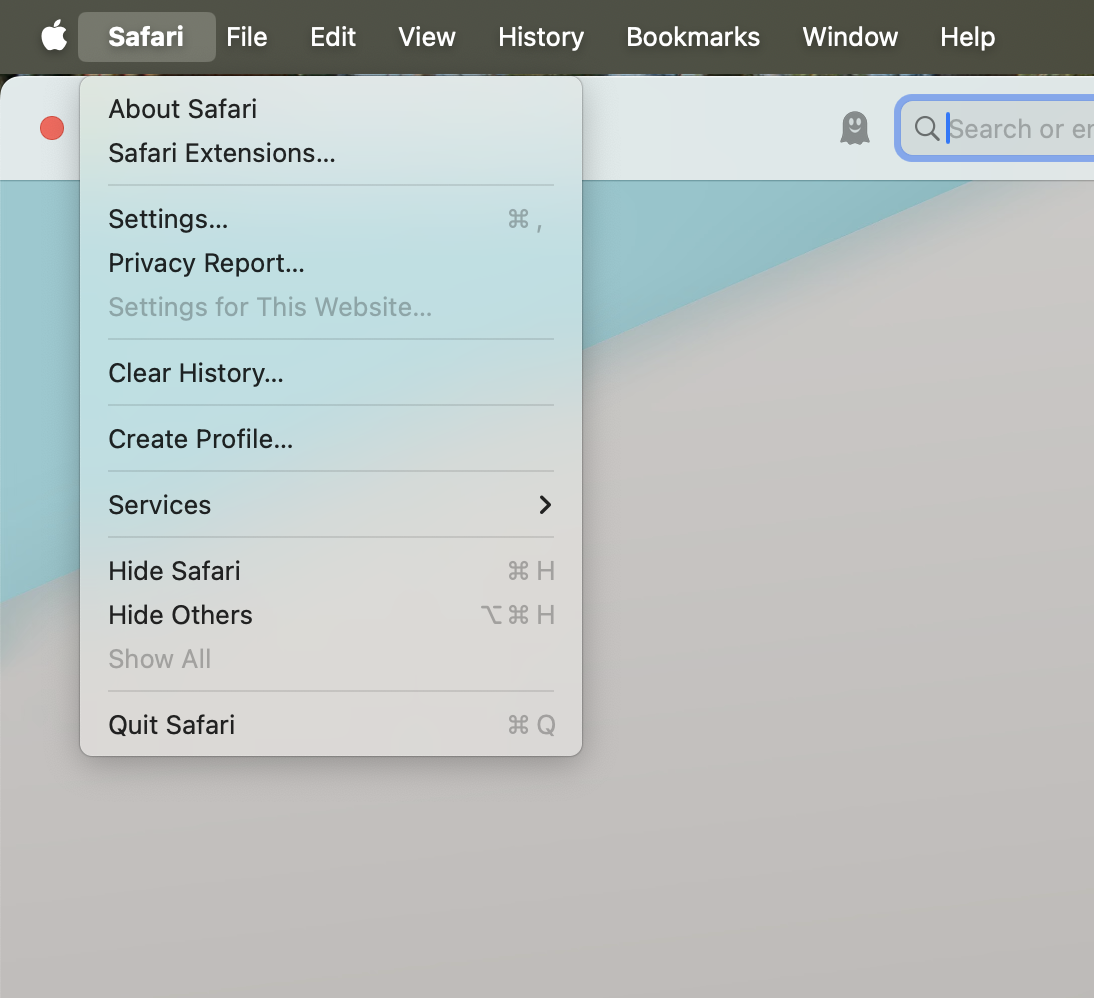Open the Apple menu
The width and height of the screenshot is (1094, 998).
pyautogui.click(x=53, y=37)
